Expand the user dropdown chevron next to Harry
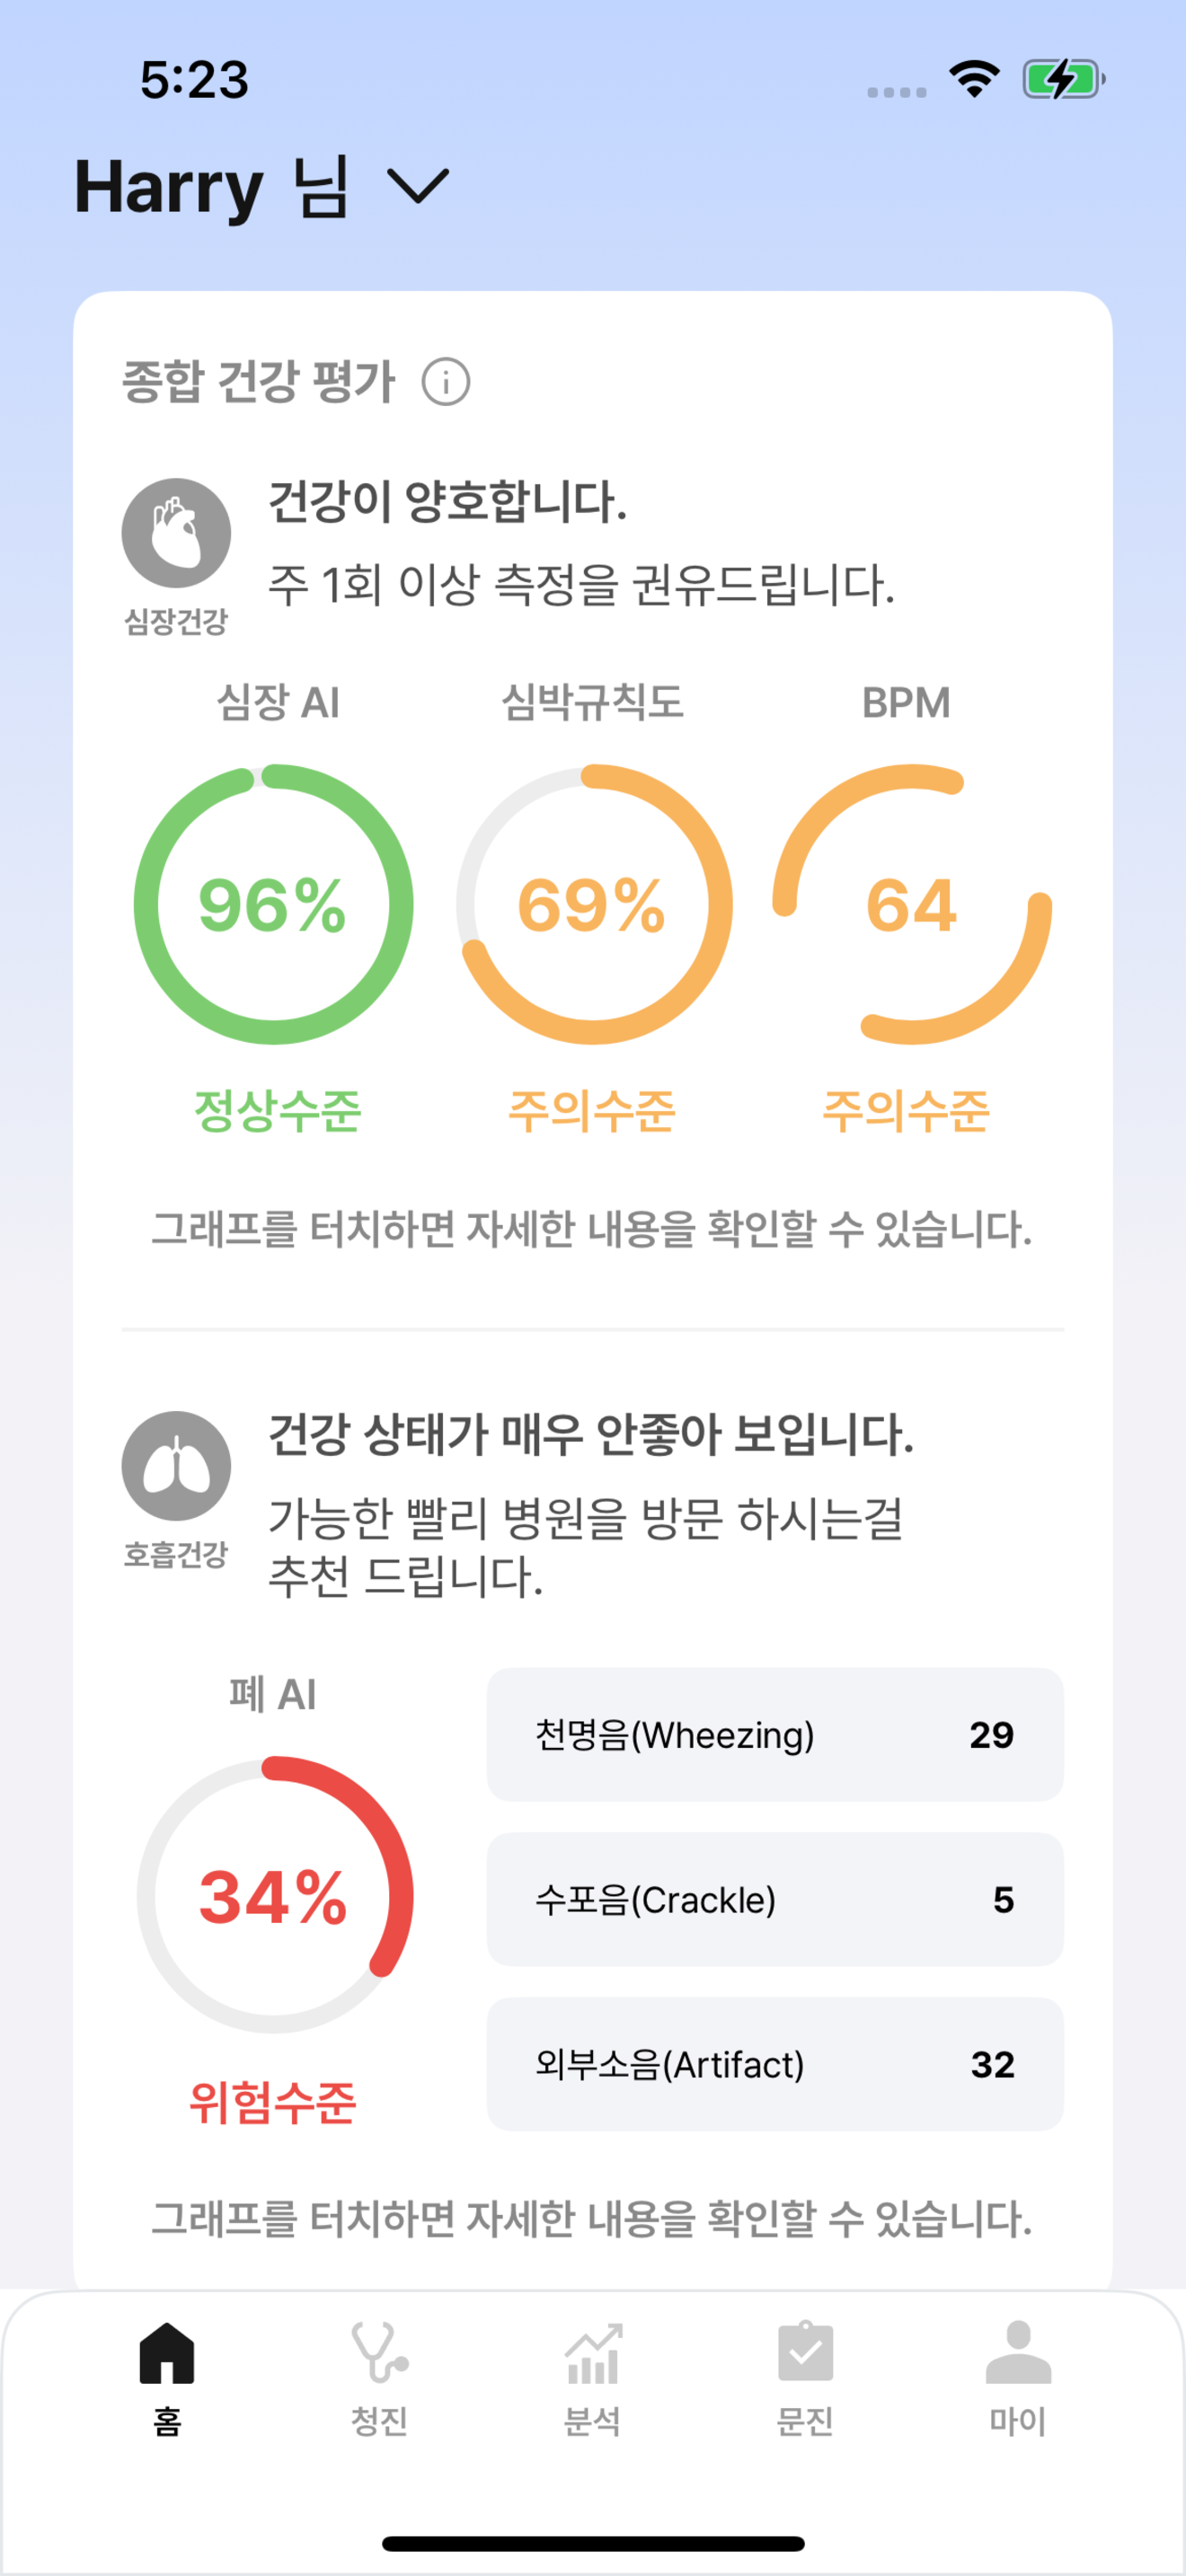Screen dimensions: 1186x2576 418,186
